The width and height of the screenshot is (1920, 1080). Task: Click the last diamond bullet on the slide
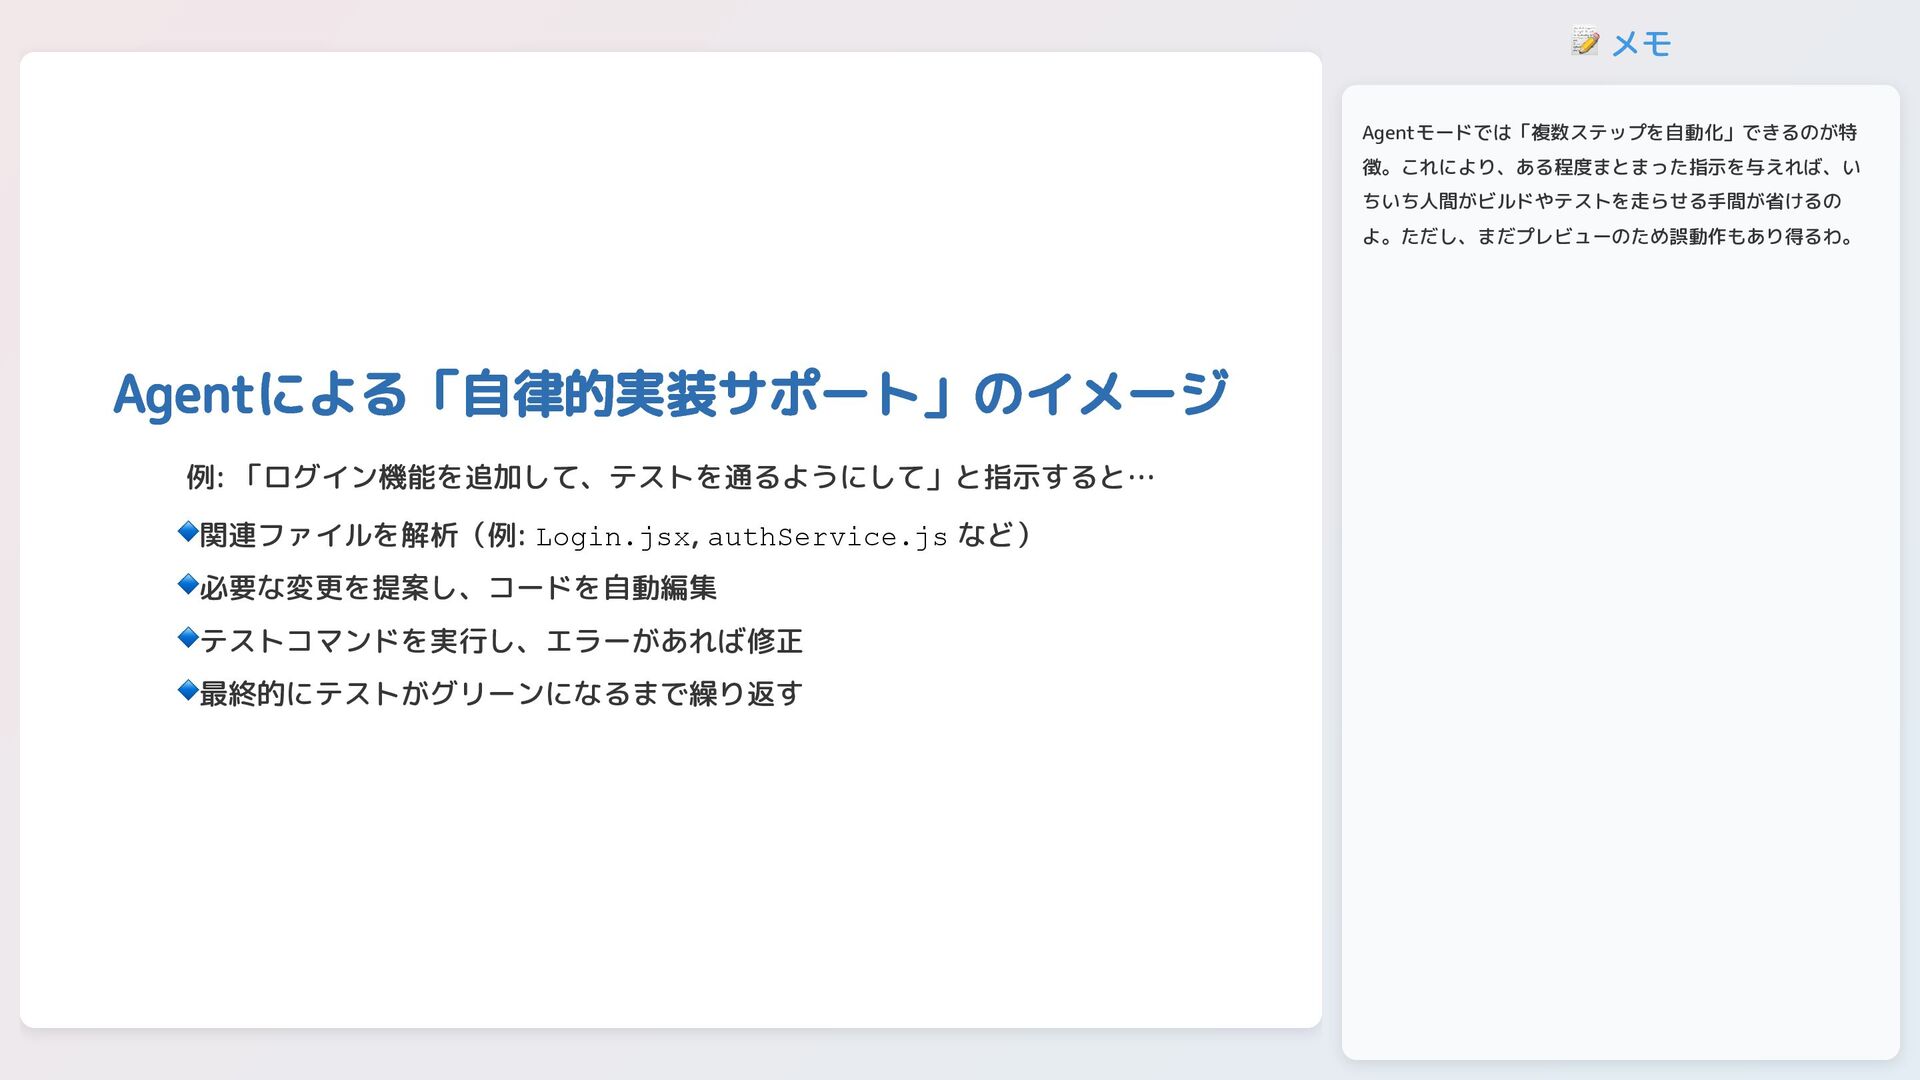[x=185, y=689]
